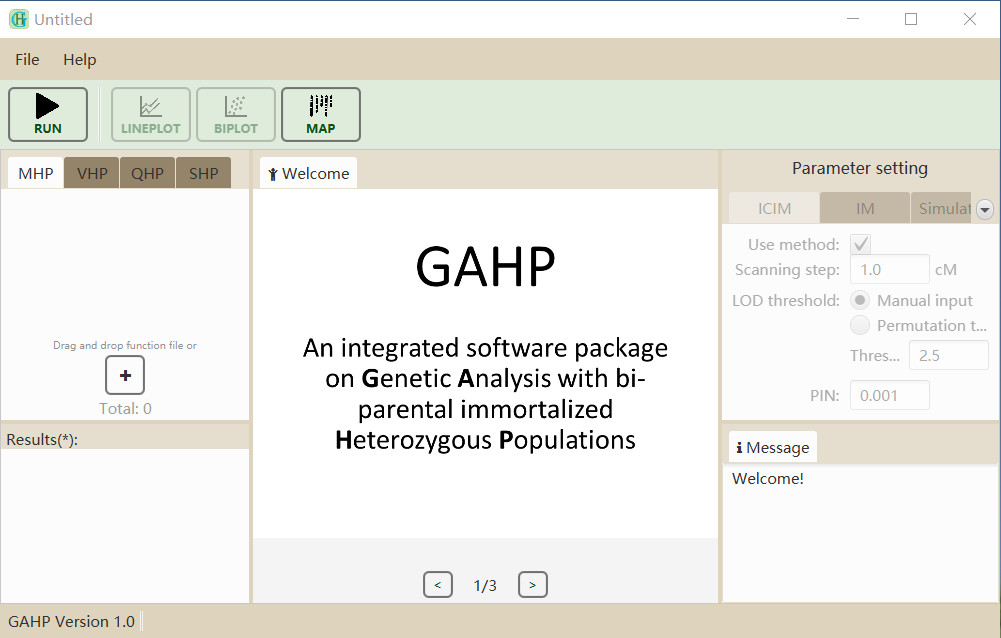Open the MAP linkage tool
This screenshot has height=638, width=1001.
321,114
